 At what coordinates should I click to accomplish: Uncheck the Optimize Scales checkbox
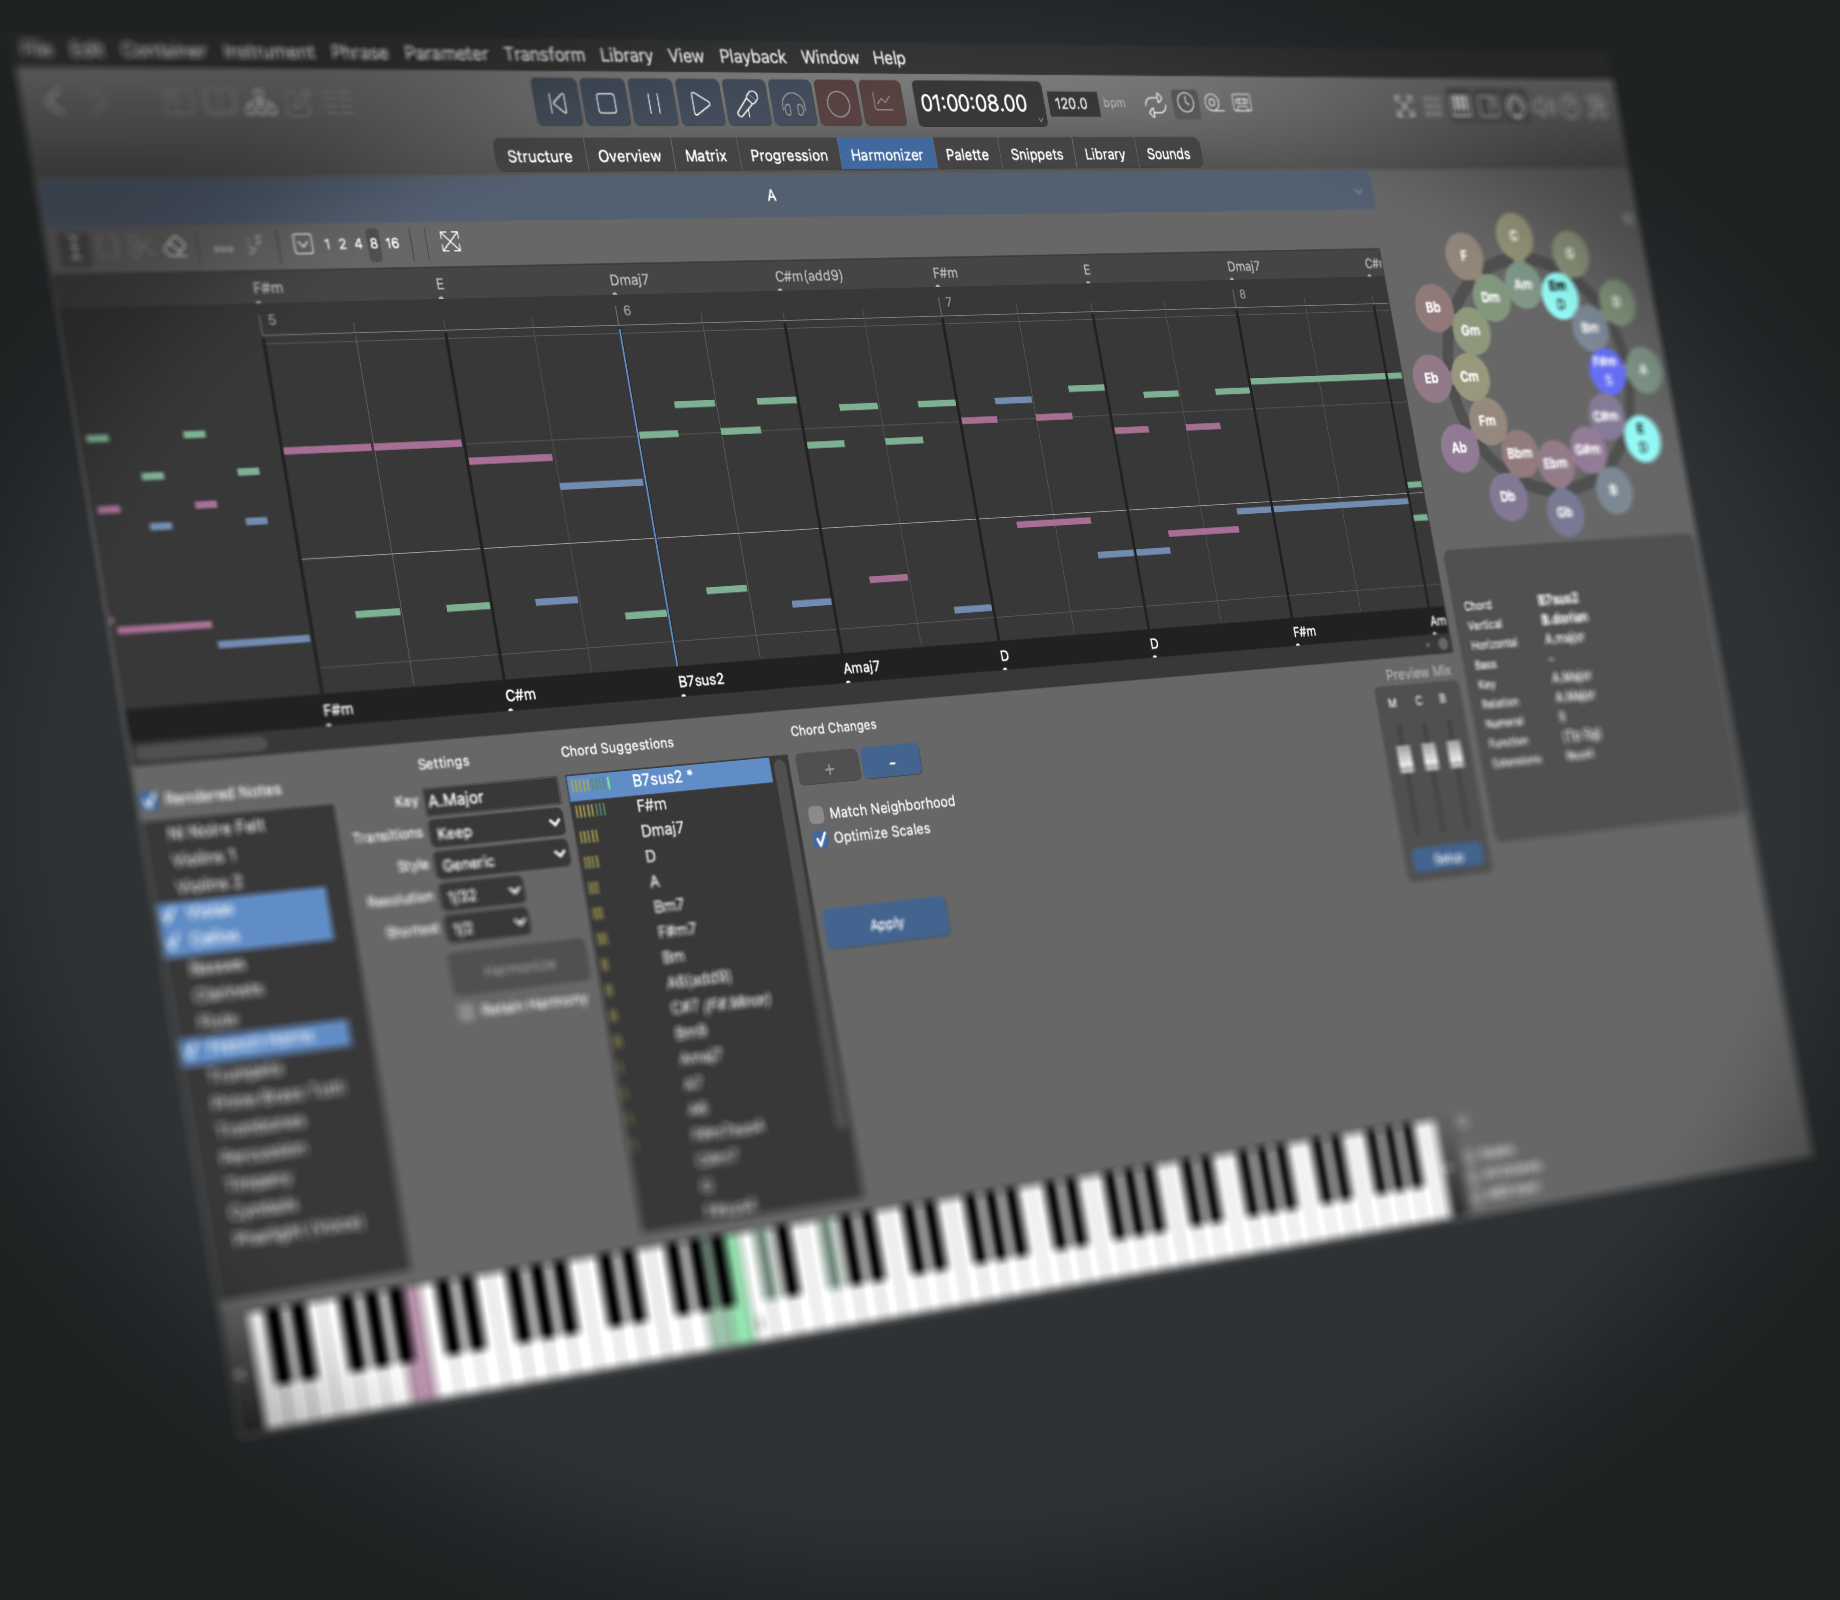pyautogui.click(x=821, y=838)
